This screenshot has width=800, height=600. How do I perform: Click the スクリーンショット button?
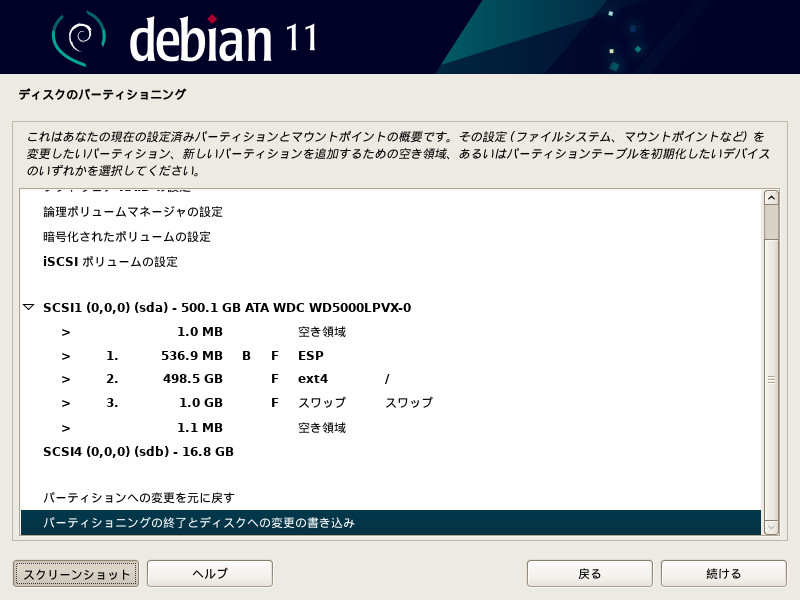pyautogui.click(x=76, y=574)
